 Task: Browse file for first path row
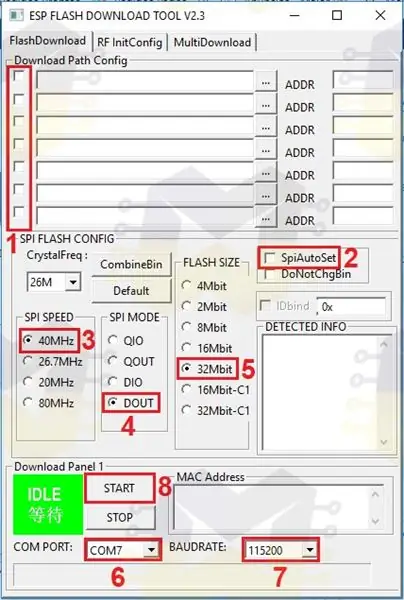266,82
